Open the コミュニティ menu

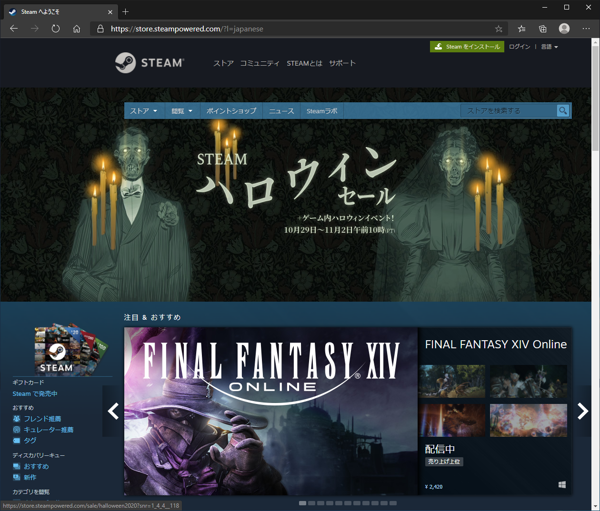pyautogui.click(x=260, y=63)
